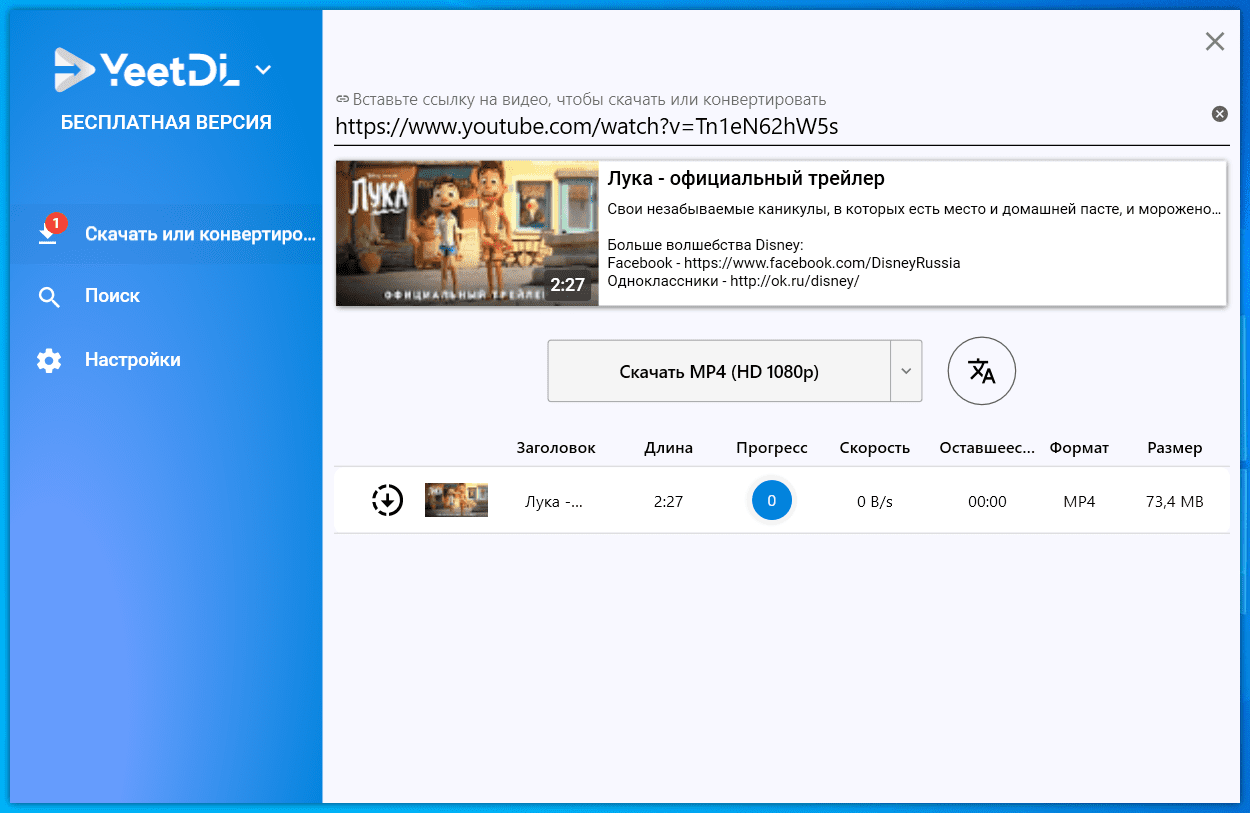The image size is (1250, 813).
Task: Click the Размер column header
Action: pos(1175,448)
